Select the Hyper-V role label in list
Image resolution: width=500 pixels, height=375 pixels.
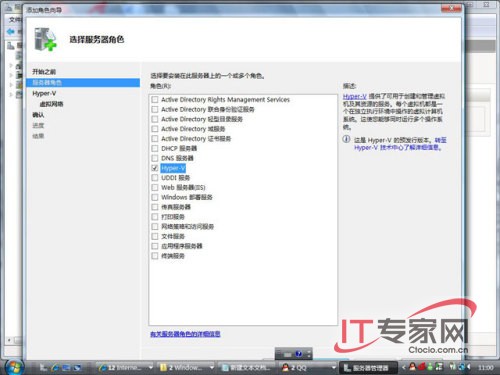pyautogui.click(x=173, y=168)
